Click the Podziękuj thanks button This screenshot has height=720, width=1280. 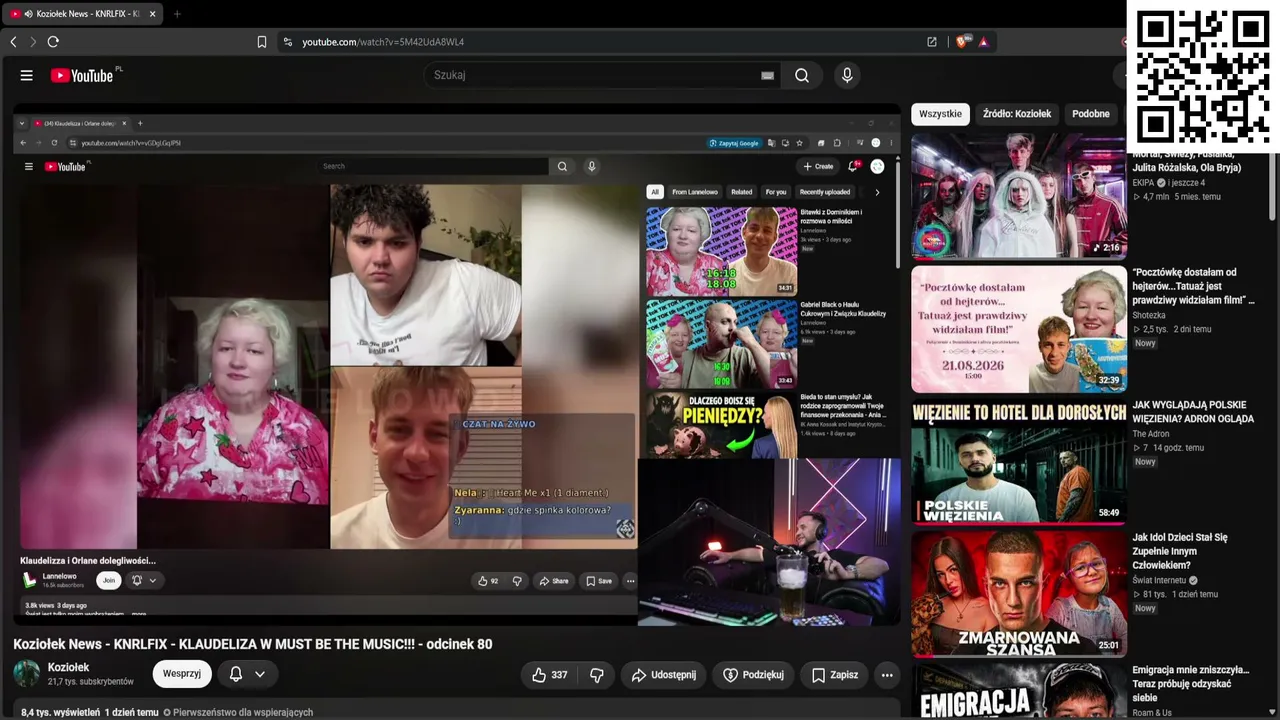(753, 675)
